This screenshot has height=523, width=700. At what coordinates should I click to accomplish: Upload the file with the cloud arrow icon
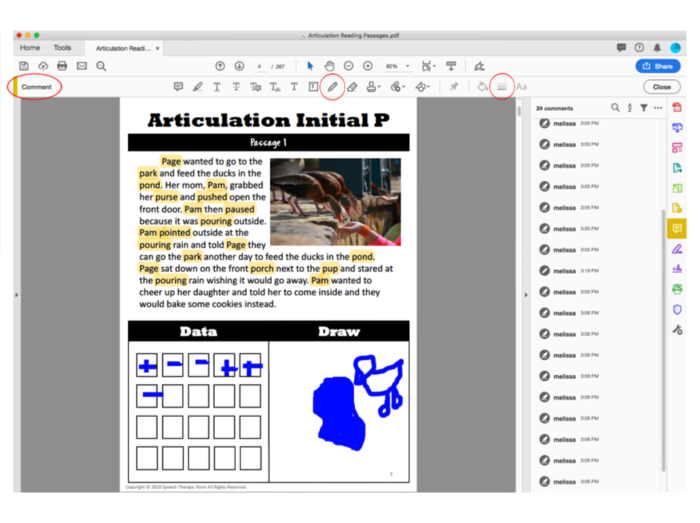tap(43, 66)
